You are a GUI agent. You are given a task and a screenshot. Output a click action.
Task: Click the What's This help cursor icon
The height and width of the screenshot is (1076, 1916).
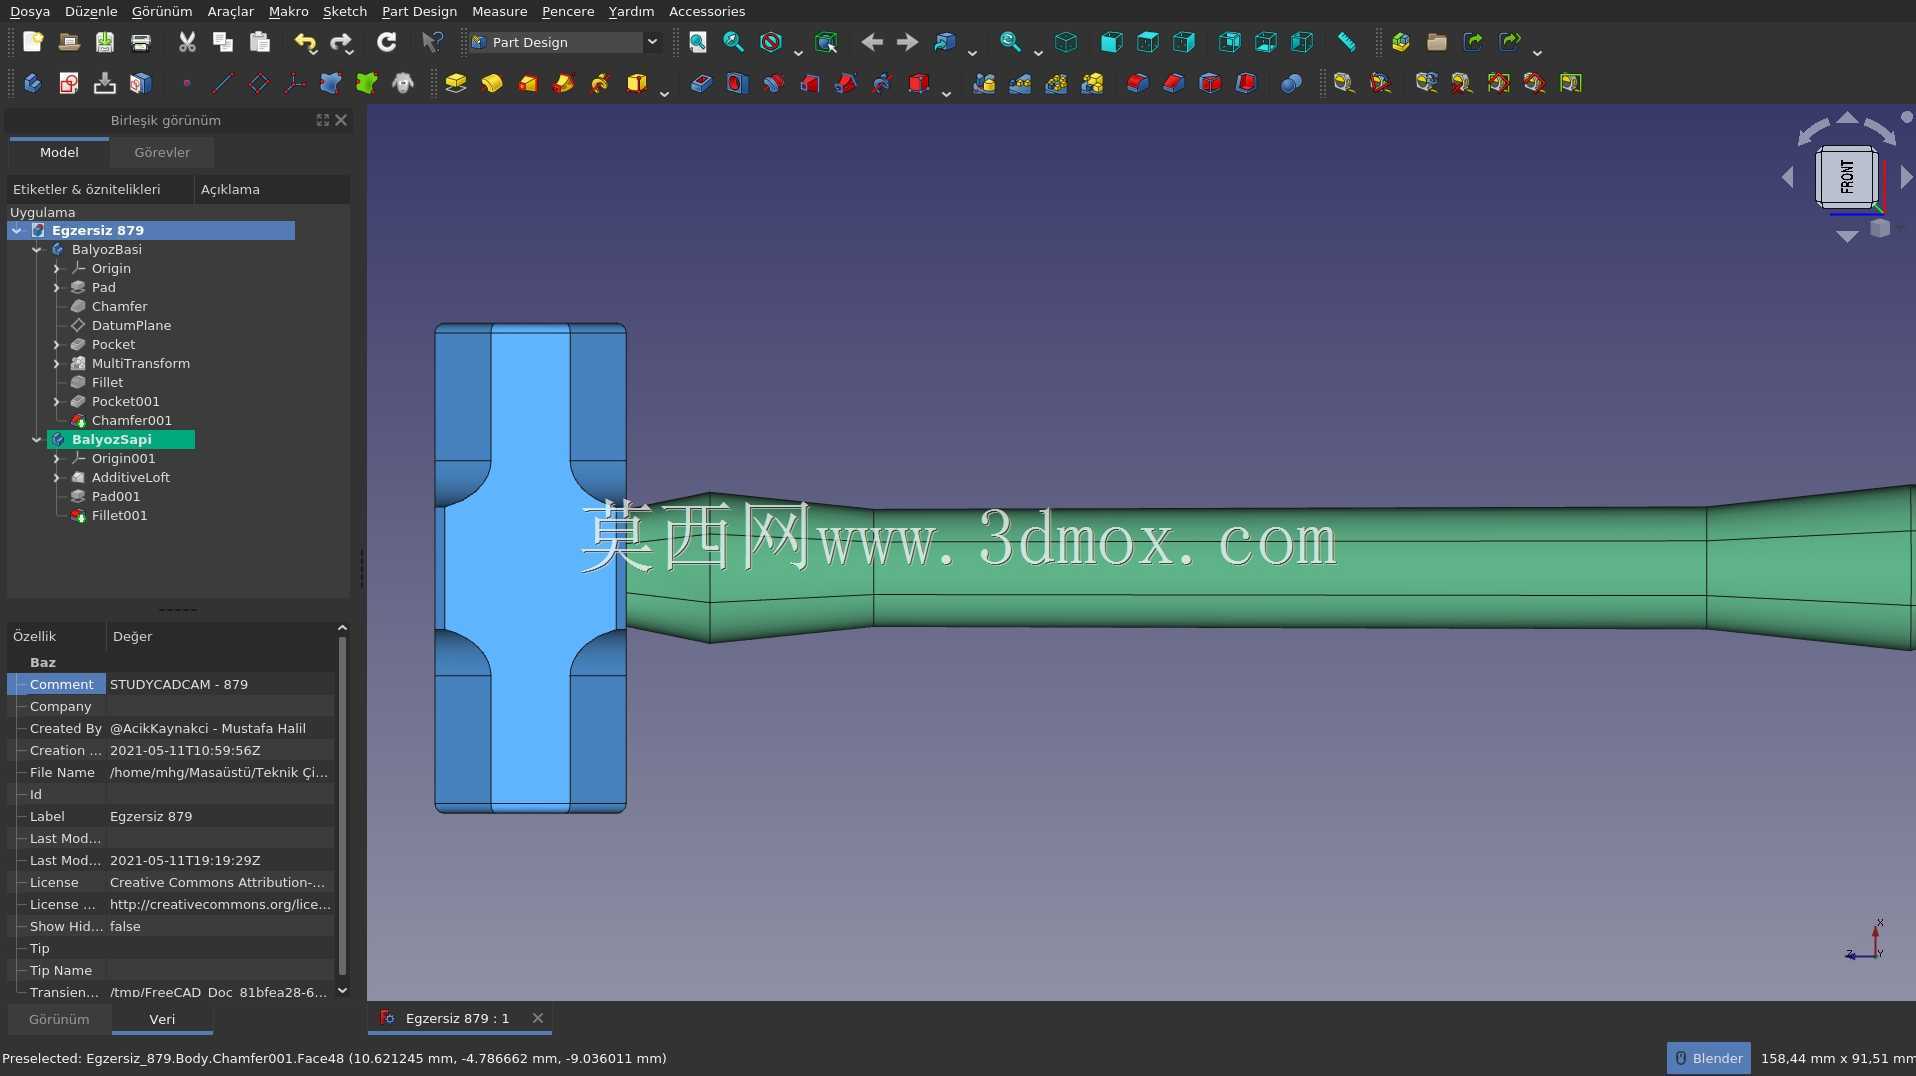click(x=432, y=42)
